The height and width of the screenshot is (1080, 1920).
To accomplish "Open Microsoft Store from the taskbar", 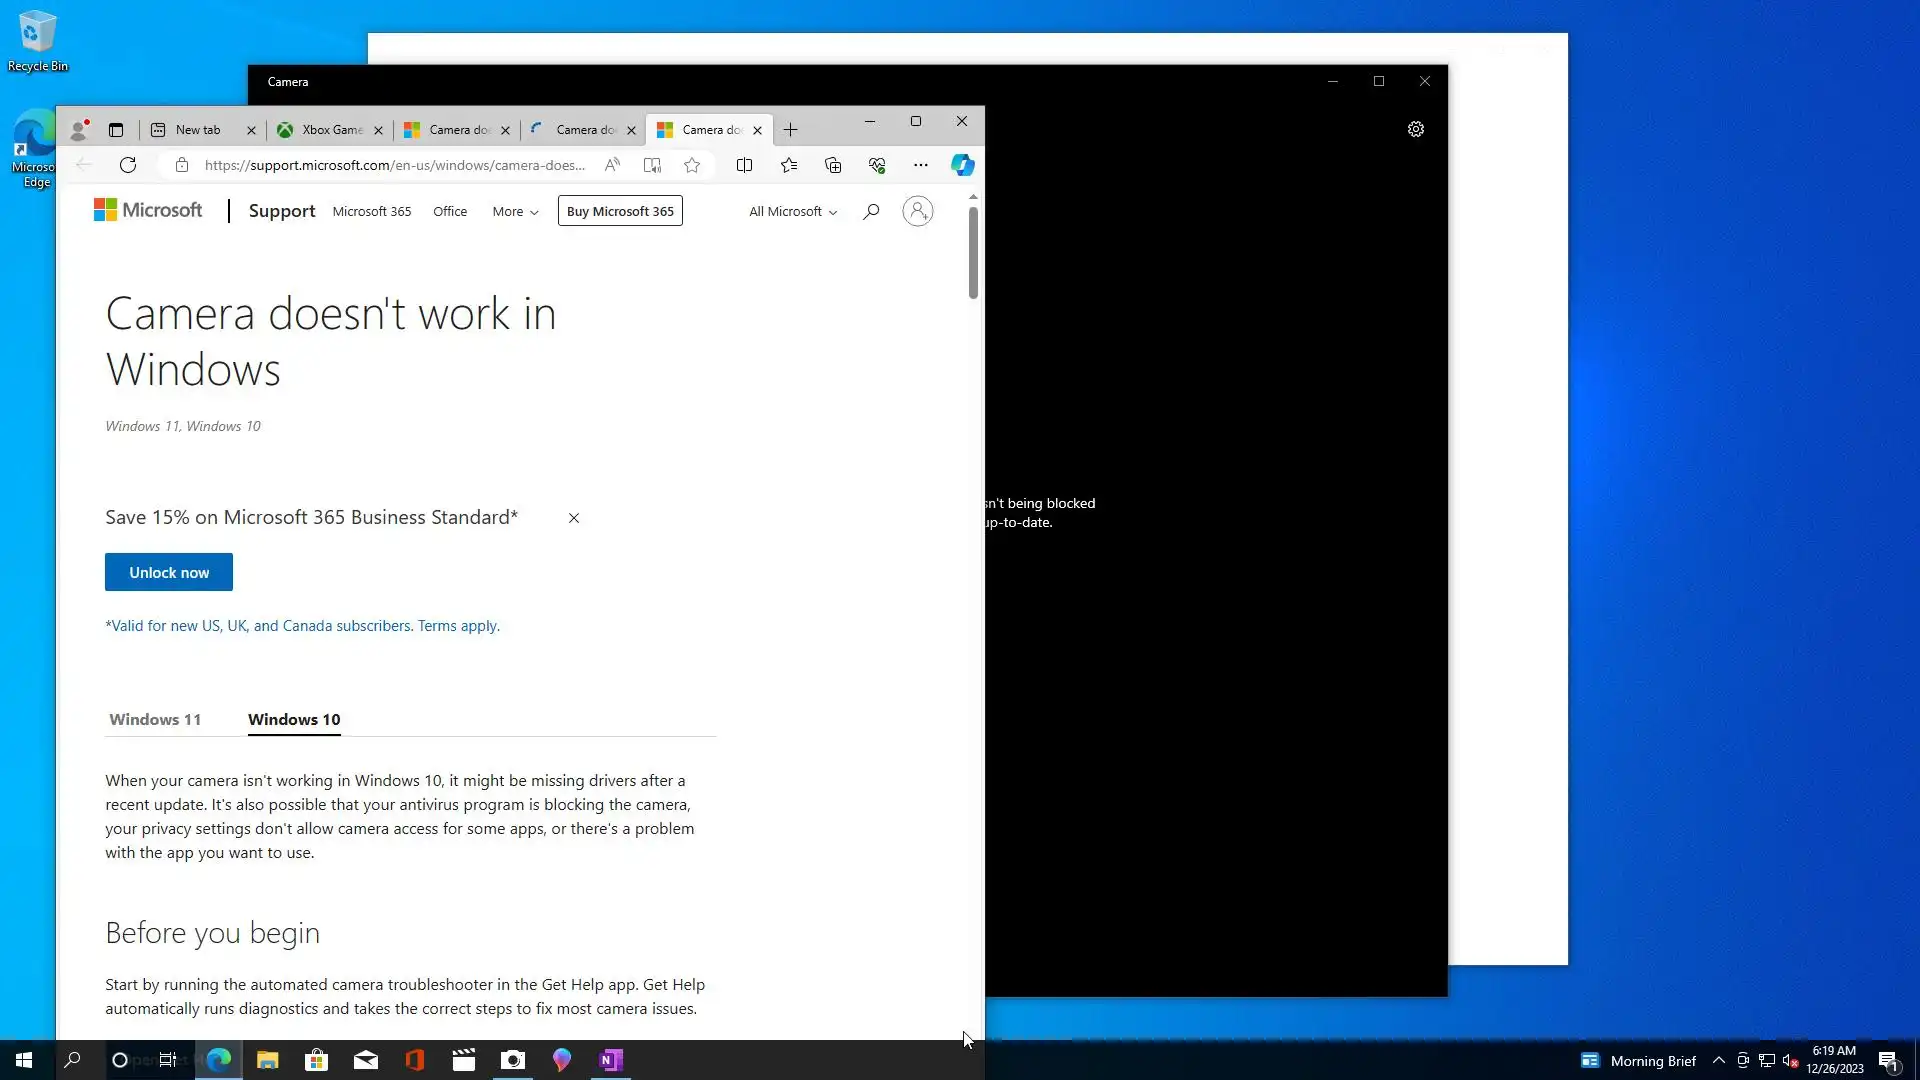I will [316, 1060].
